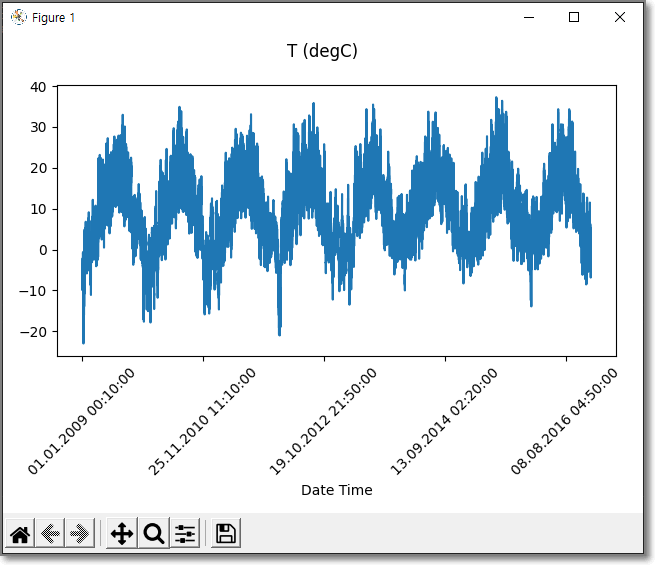This screenshot has height=565, width=655.
Task: Click the Figure 1 window title text
Action: pos(53,18)
